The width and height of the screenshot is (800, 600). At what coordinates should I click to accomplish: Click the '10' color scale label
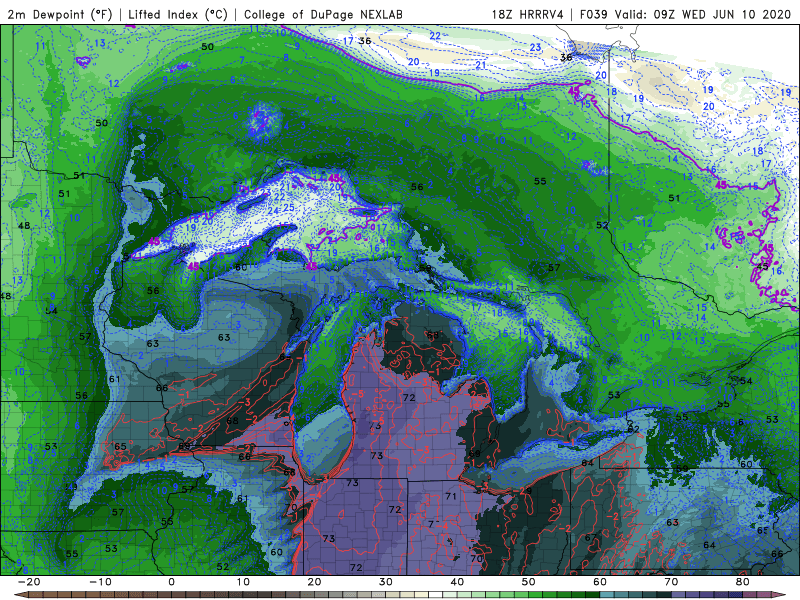point(243,582)
